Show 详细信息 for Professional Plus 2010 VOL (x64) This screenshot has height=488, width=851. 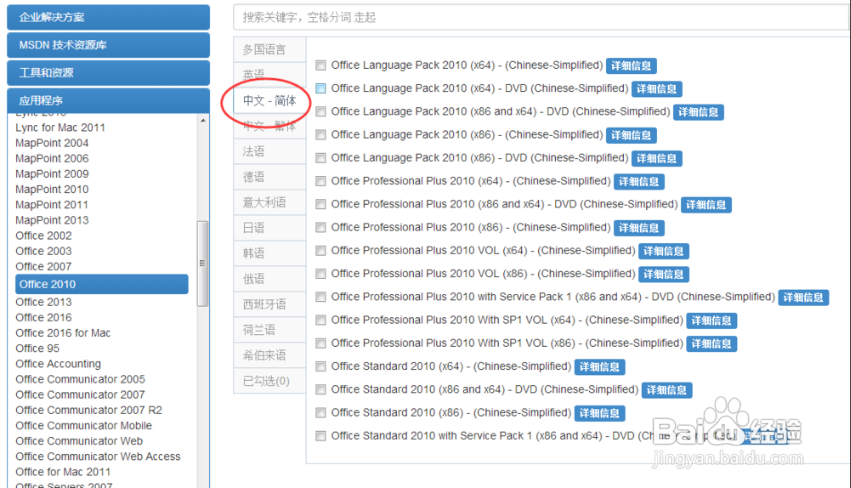pos(664,251)
